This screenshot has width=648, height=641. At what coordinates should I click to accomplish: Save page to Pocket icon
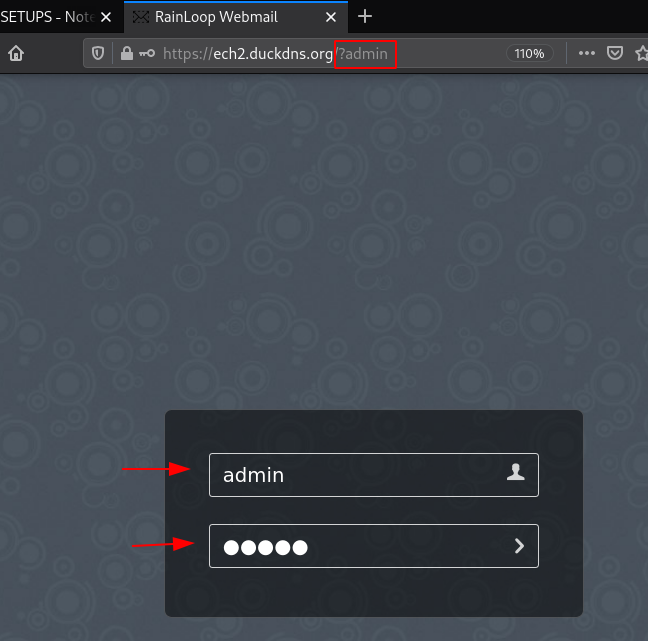(615, 53)
